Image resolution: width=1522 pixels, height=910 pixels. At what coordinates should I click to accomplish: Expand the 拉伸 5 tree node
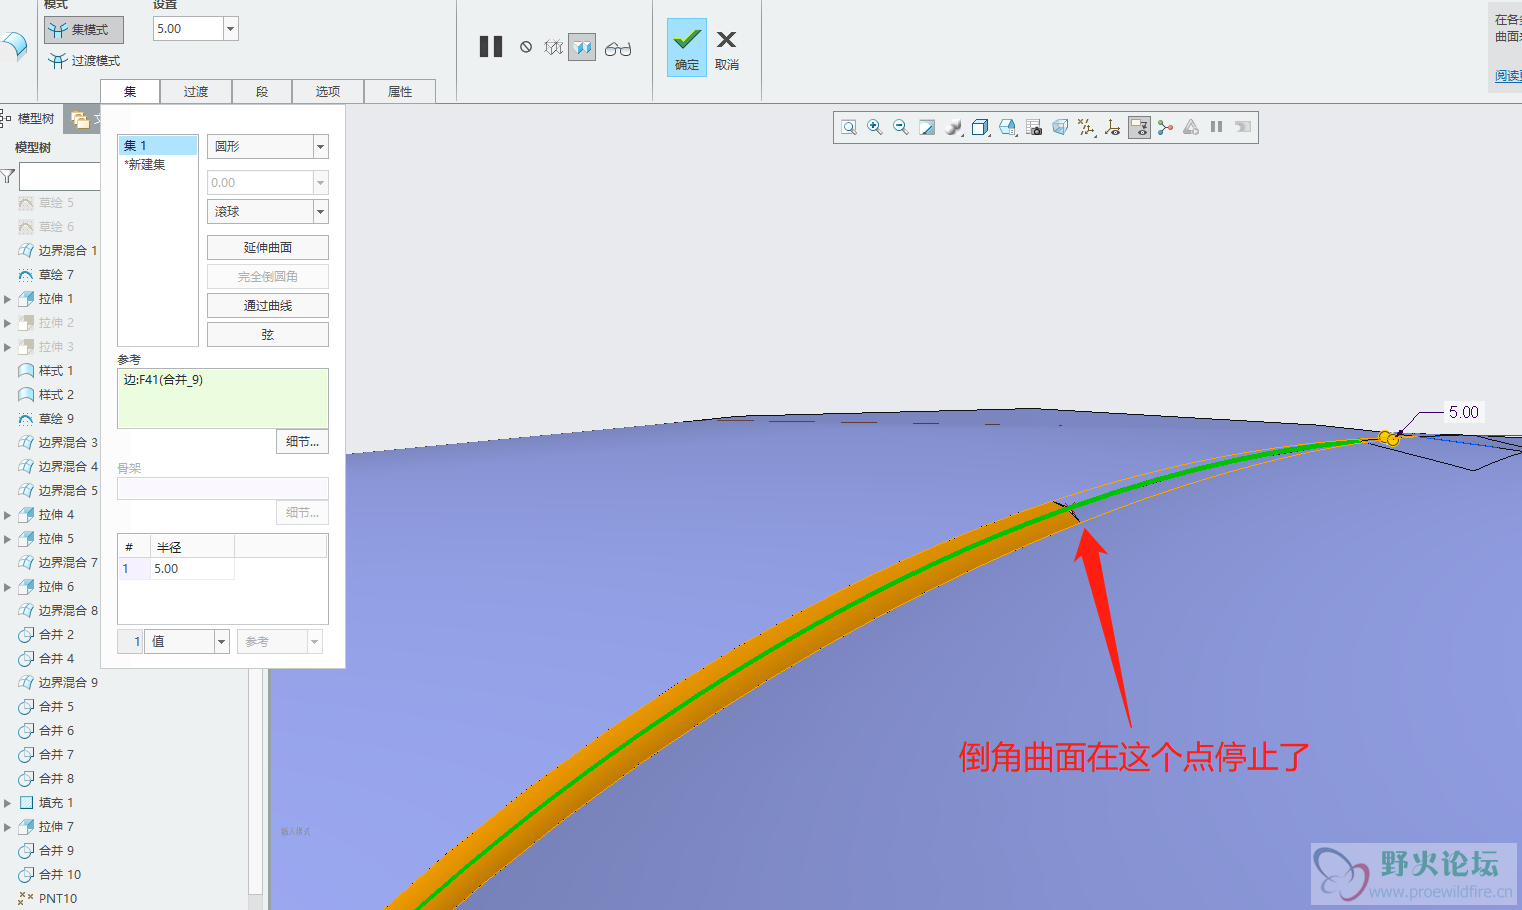point(8,539)
